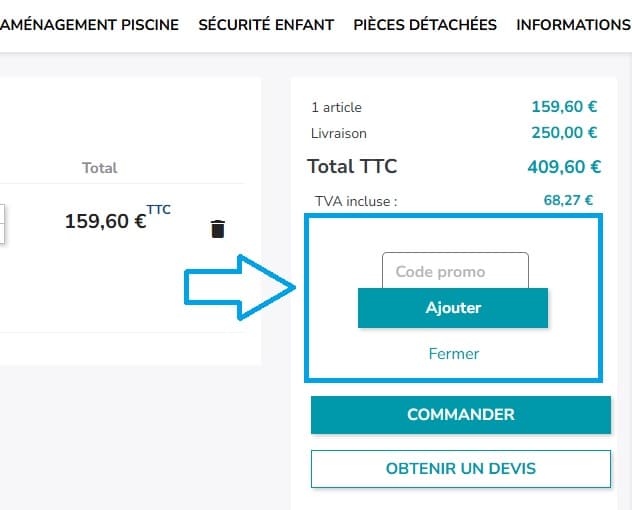This screenshot has width=632, height=510.
Task: Click the Total column header
Action: [x=99, y=168]
